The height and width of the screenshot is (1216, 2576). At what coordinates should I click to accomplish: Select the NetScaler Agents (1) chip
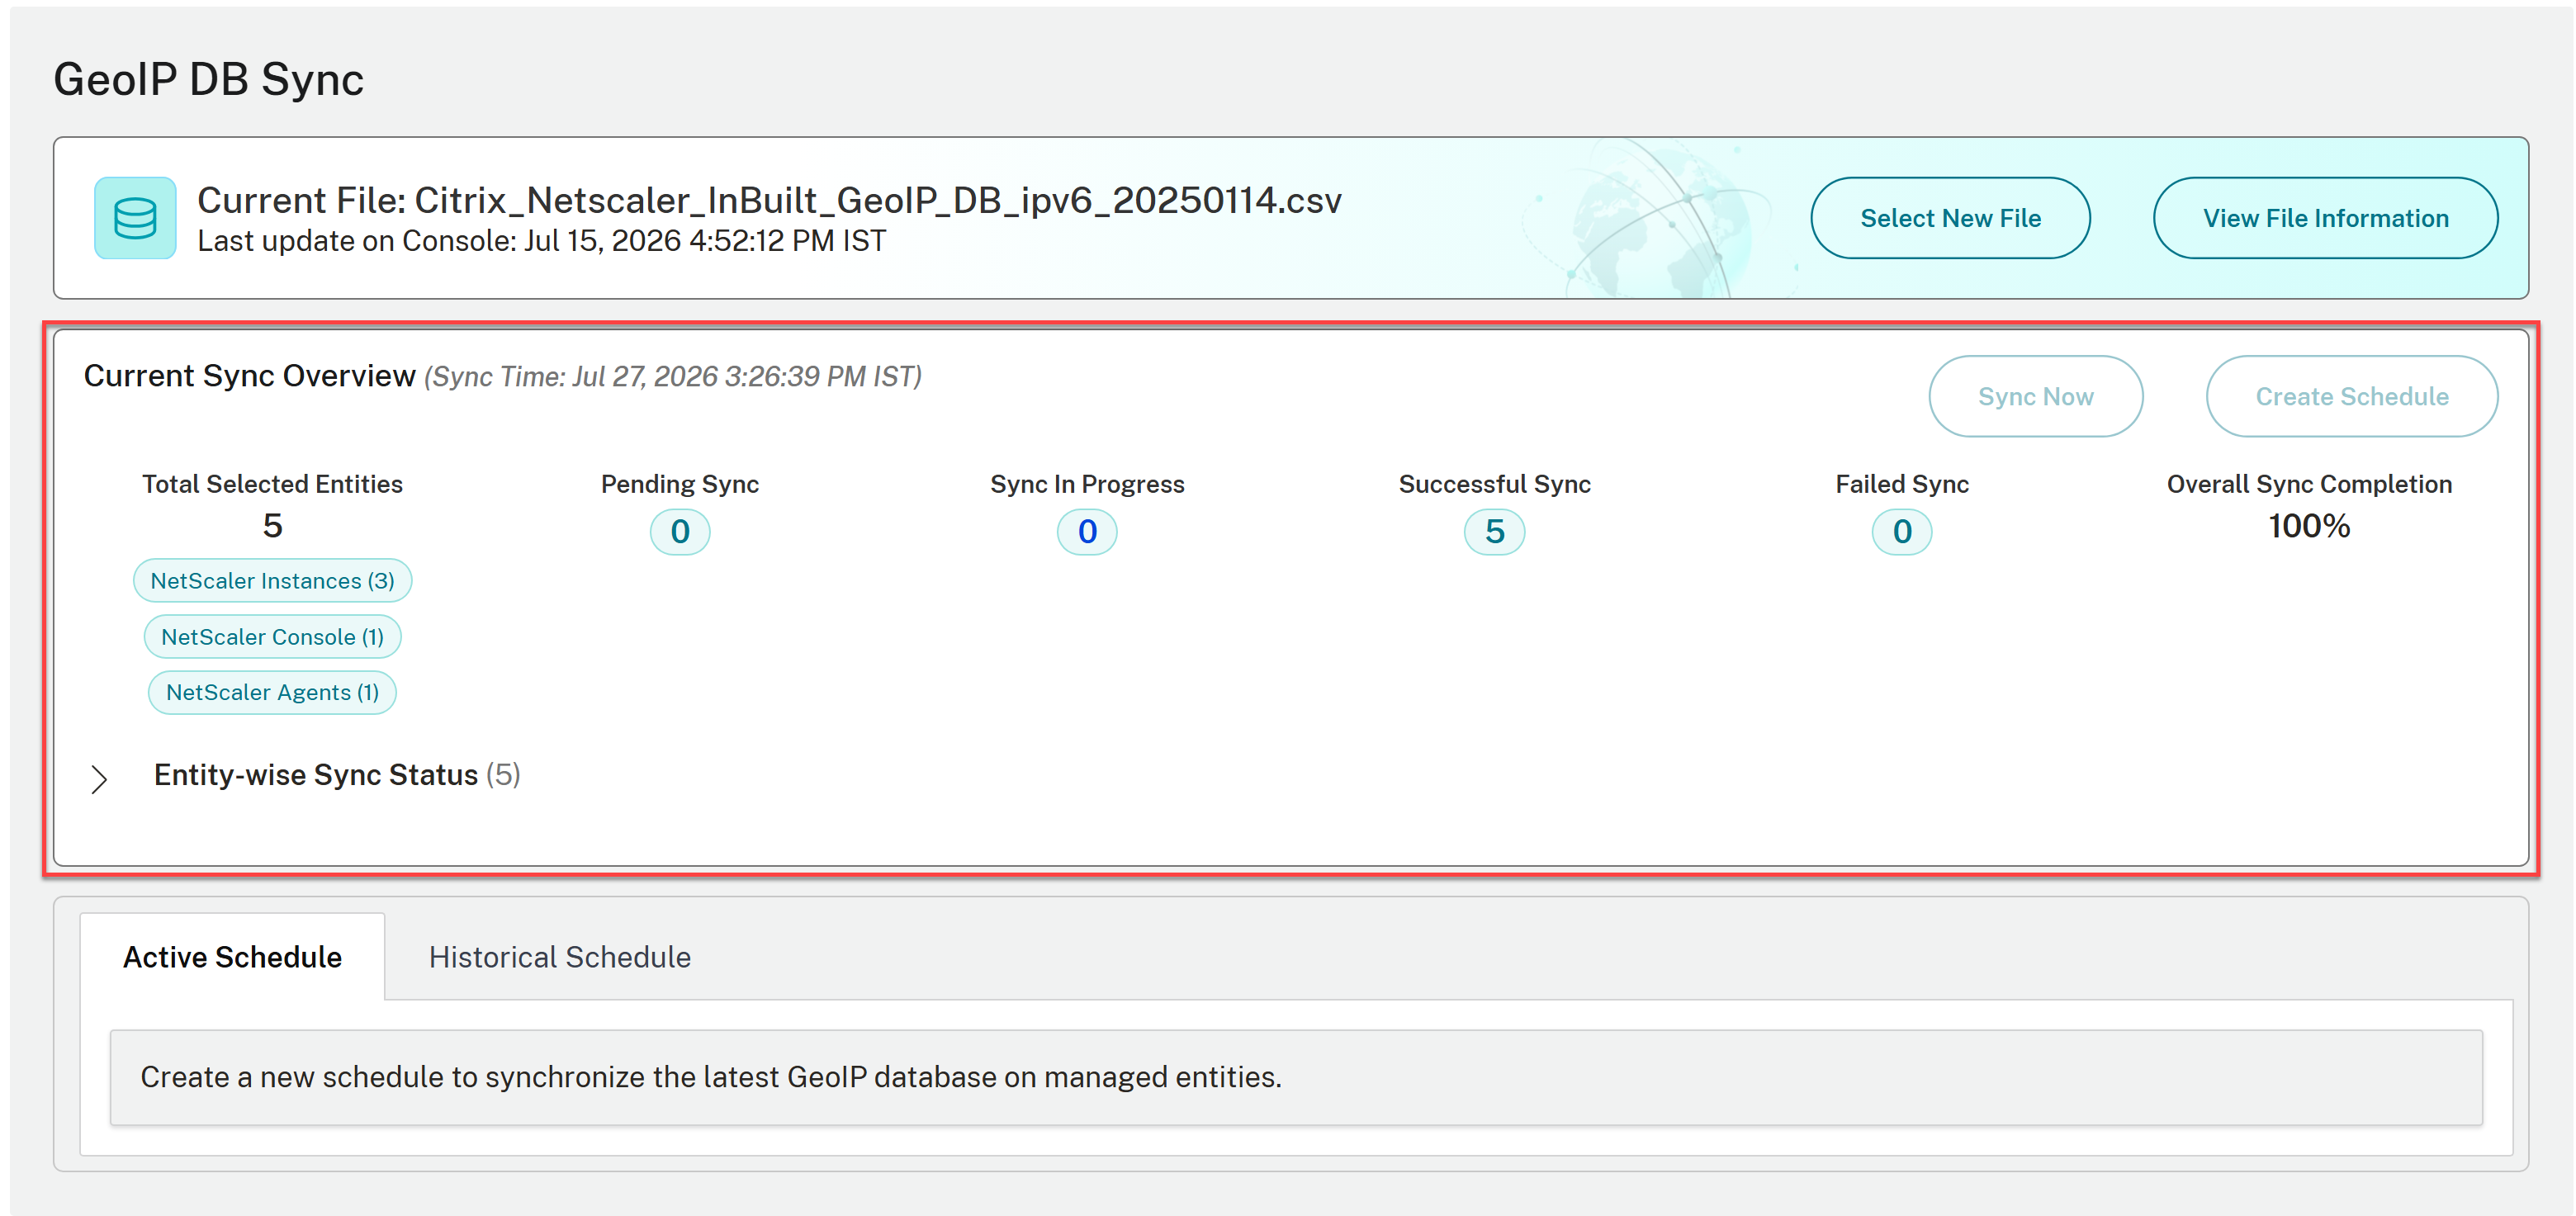(272, 692)
